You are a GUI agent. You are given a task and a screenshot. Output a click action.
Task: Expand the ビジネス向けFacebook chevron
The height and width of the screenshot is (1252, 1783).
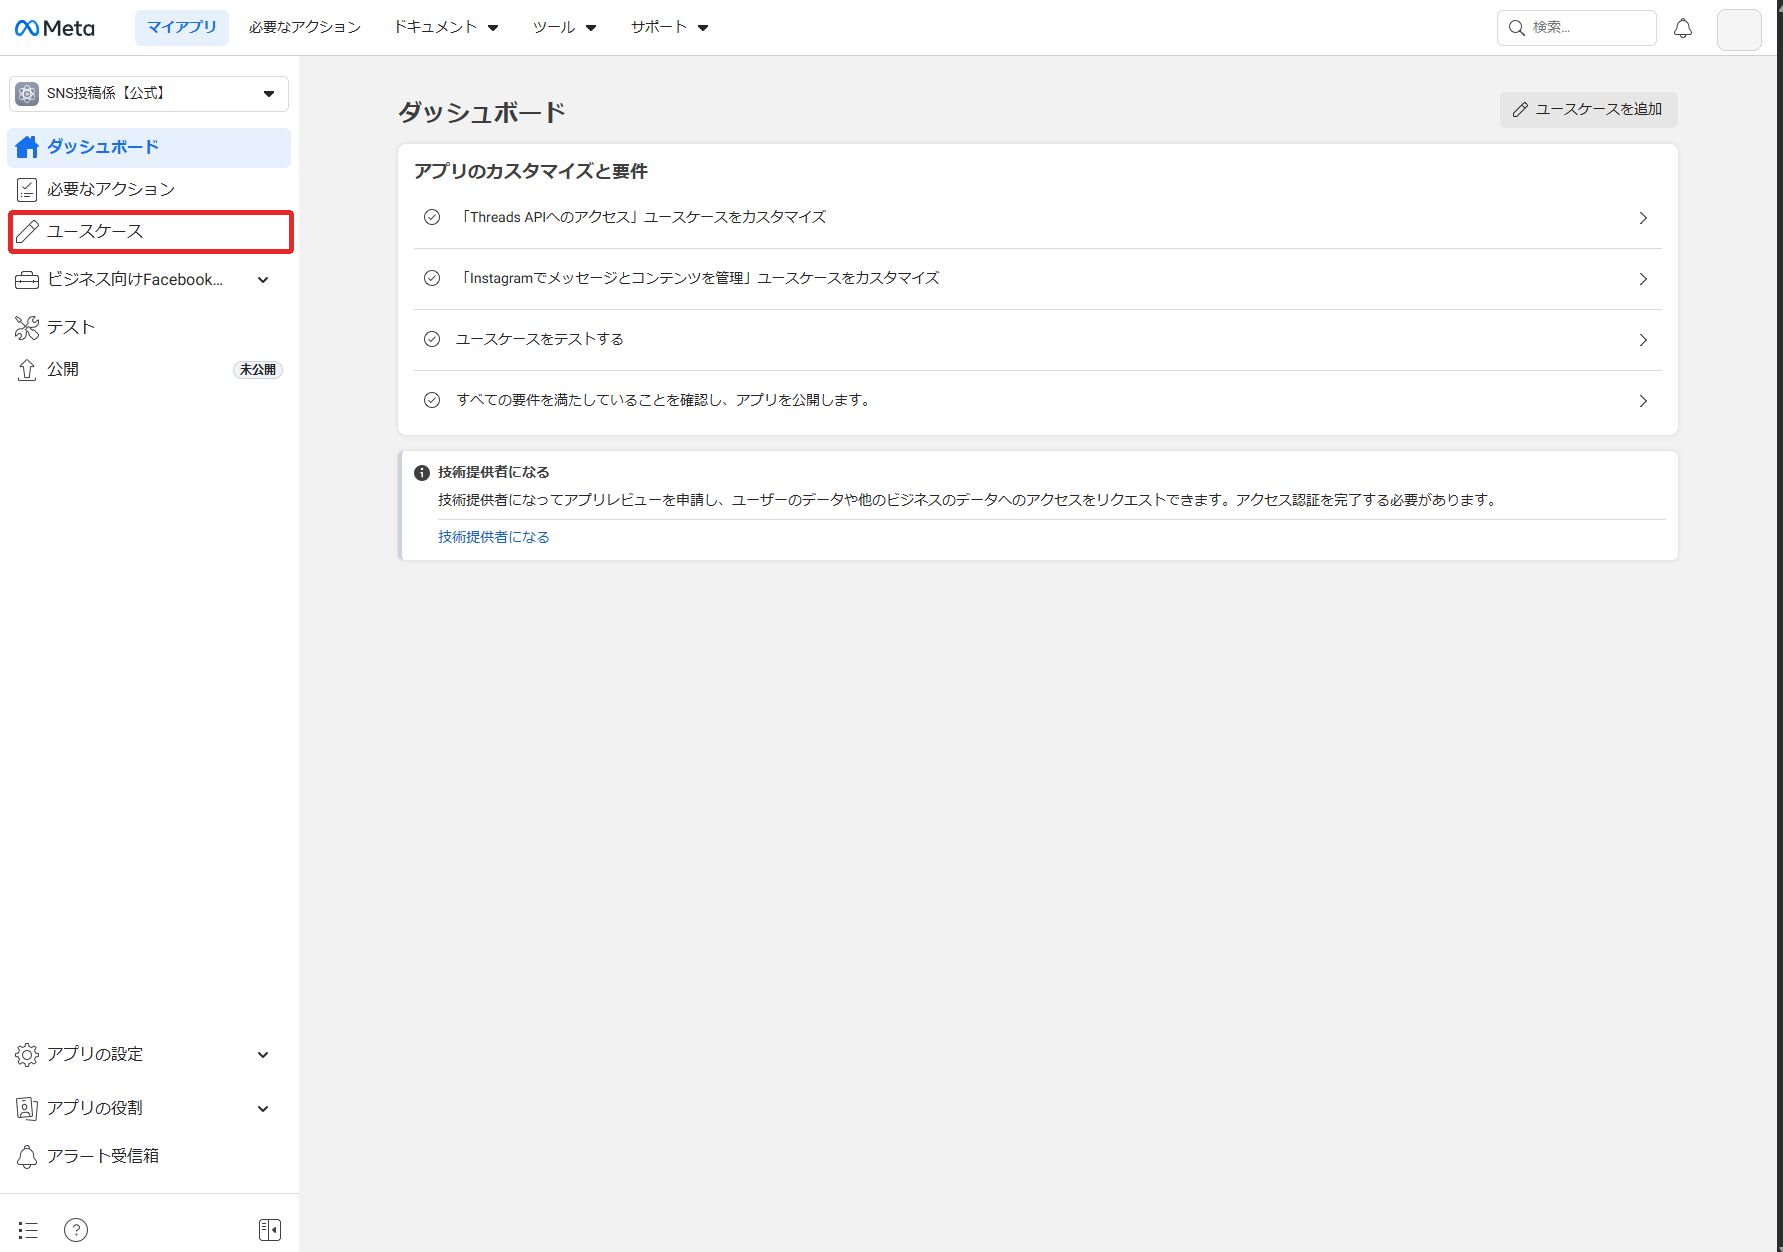(x=263, y=280)
